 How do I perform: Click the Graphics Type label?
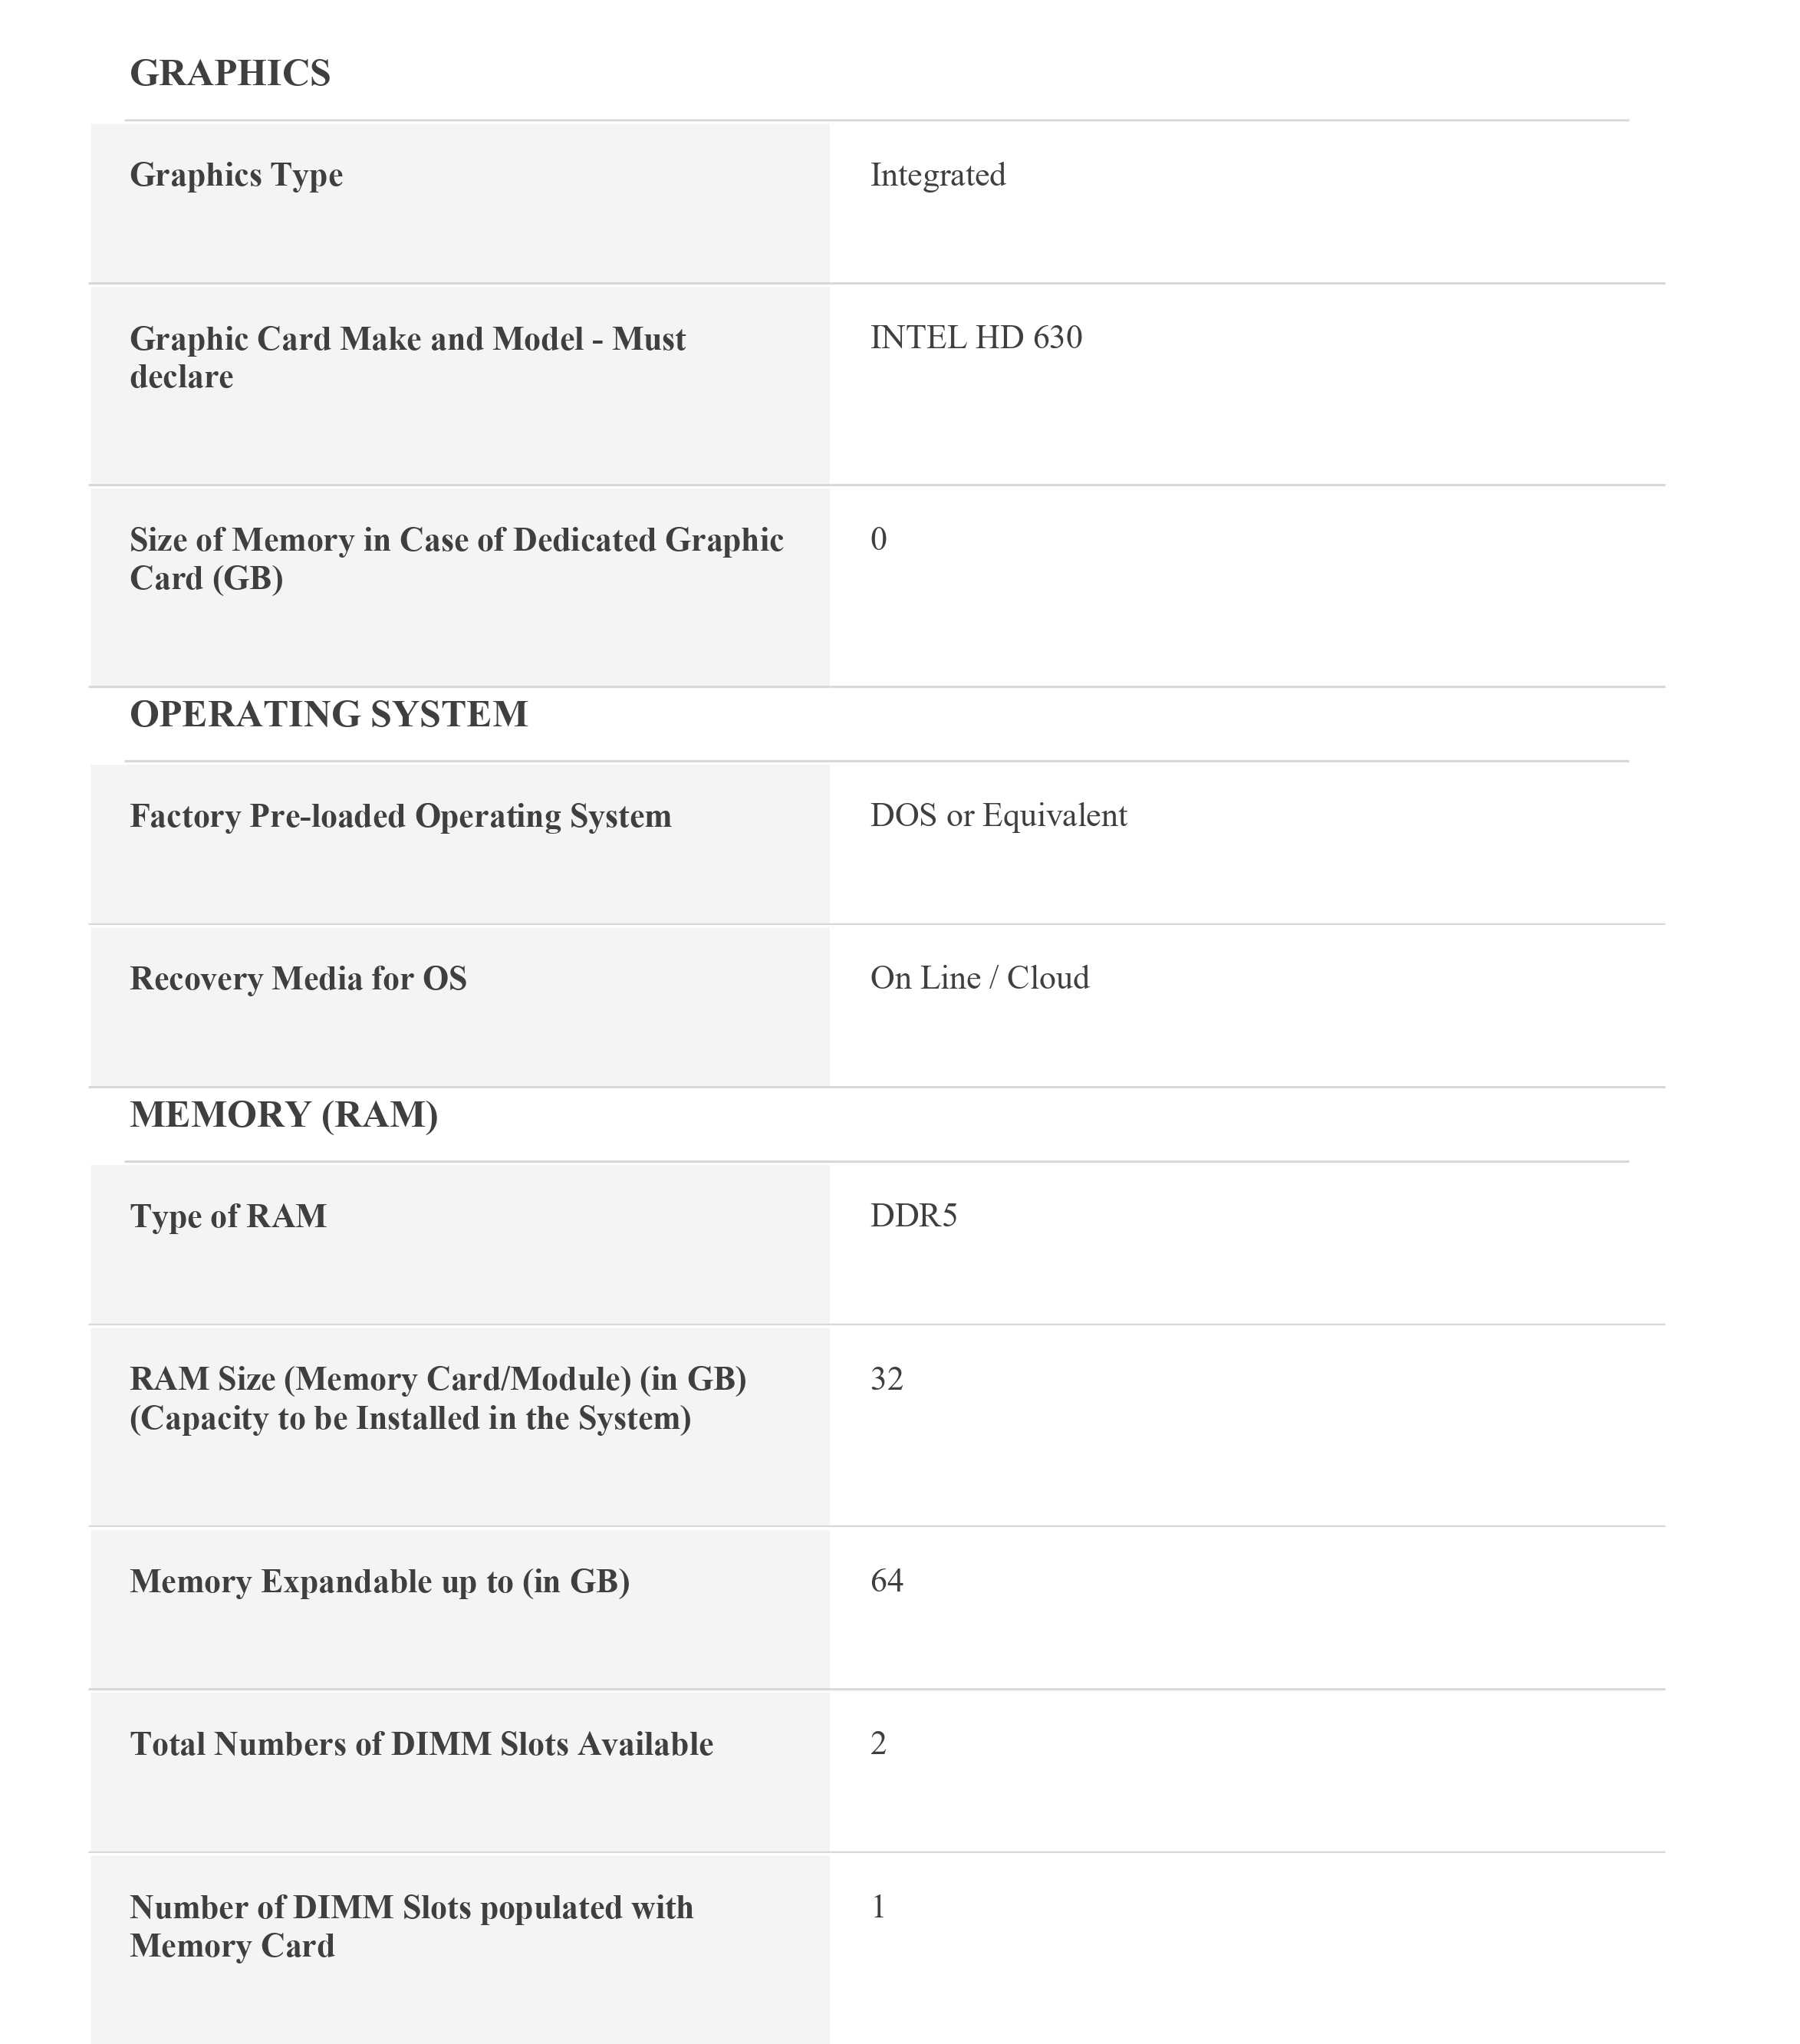tap(236, 175)
